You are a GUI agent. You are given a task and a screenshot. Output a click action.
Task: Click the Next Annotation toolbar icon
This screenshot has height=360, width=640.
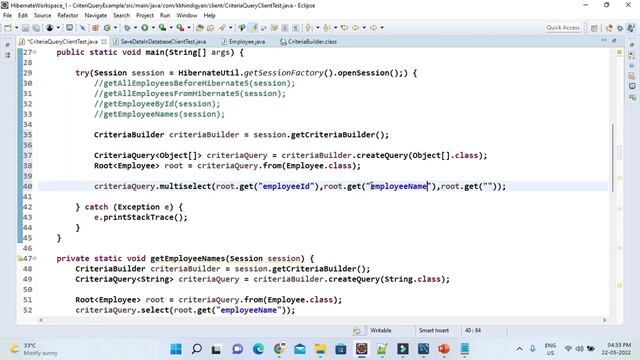point(309,28)
